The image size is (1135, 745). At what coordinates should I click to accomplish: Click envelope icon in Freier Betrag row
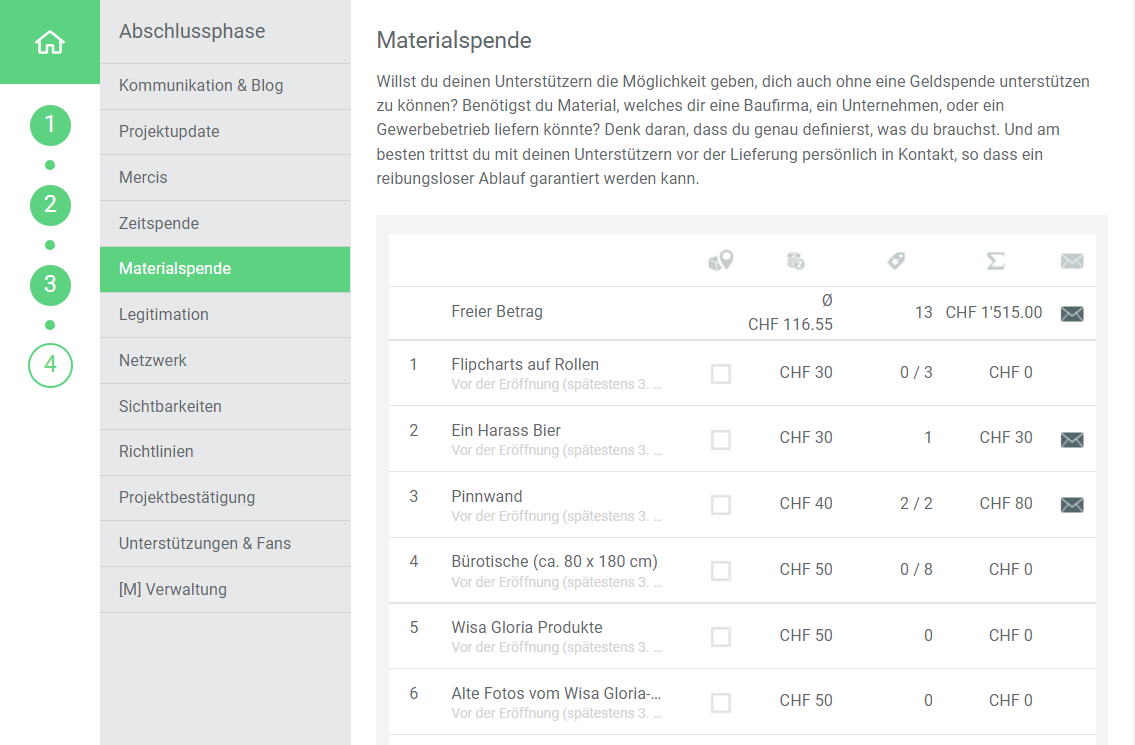click(1071, 314)
